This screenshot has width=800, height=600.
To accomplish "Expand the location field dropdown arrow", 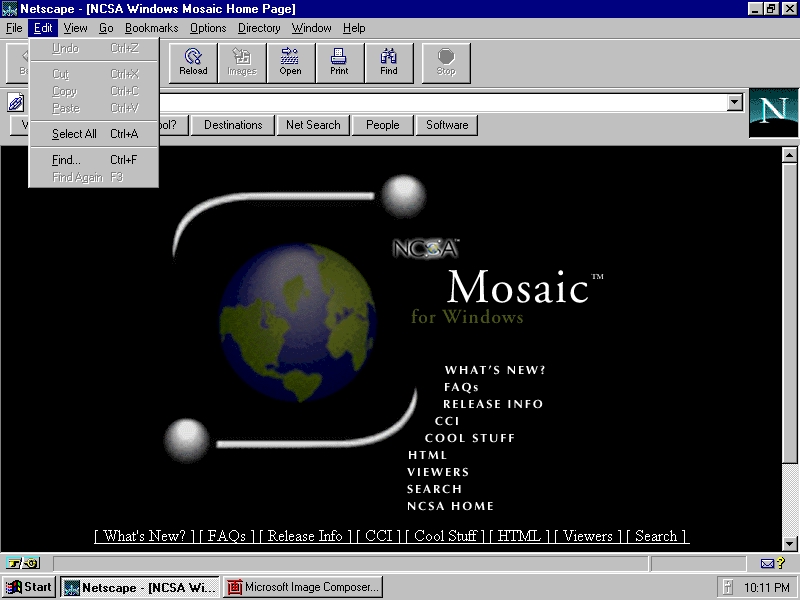I will [x=735, y=102].
